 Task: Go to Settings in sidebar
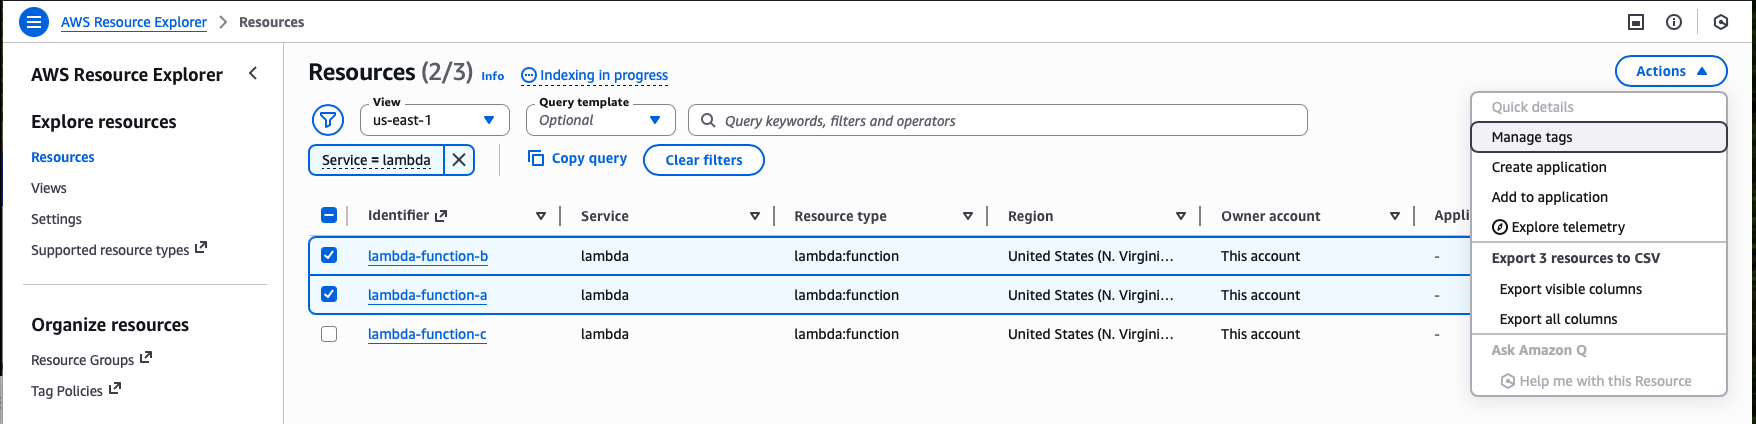(x=56, y=219)
